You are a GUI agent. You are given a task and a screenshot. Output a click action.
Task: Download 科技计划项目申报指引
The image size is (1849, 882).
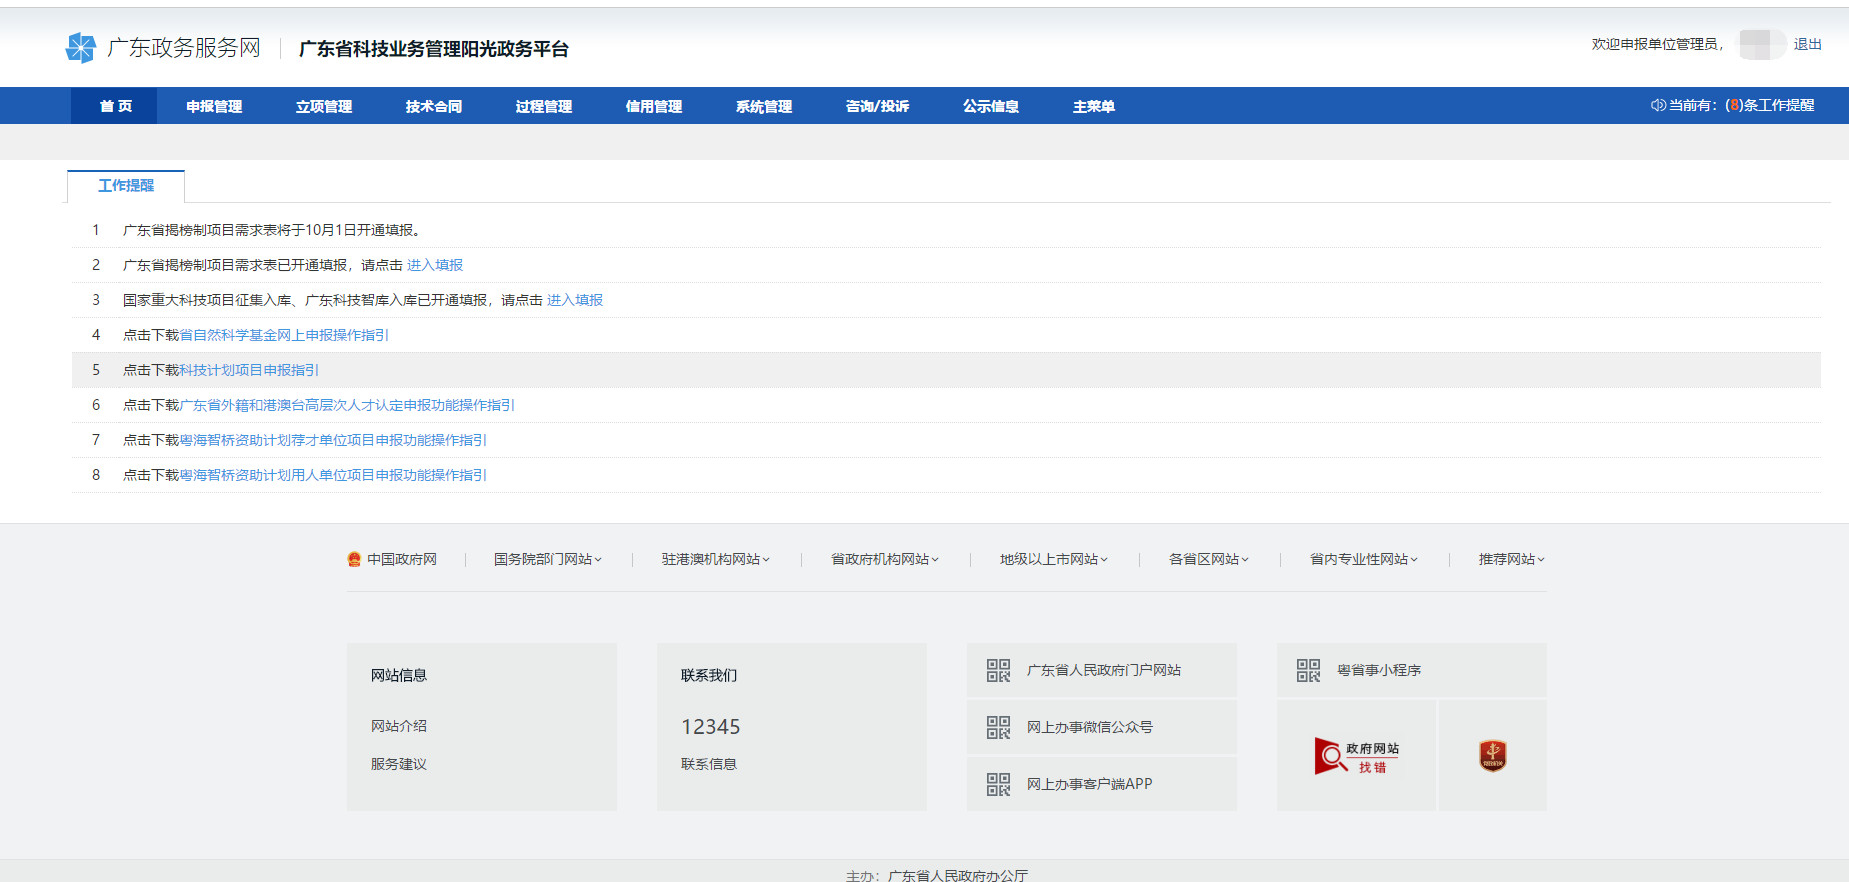click(x=249, y=370)
